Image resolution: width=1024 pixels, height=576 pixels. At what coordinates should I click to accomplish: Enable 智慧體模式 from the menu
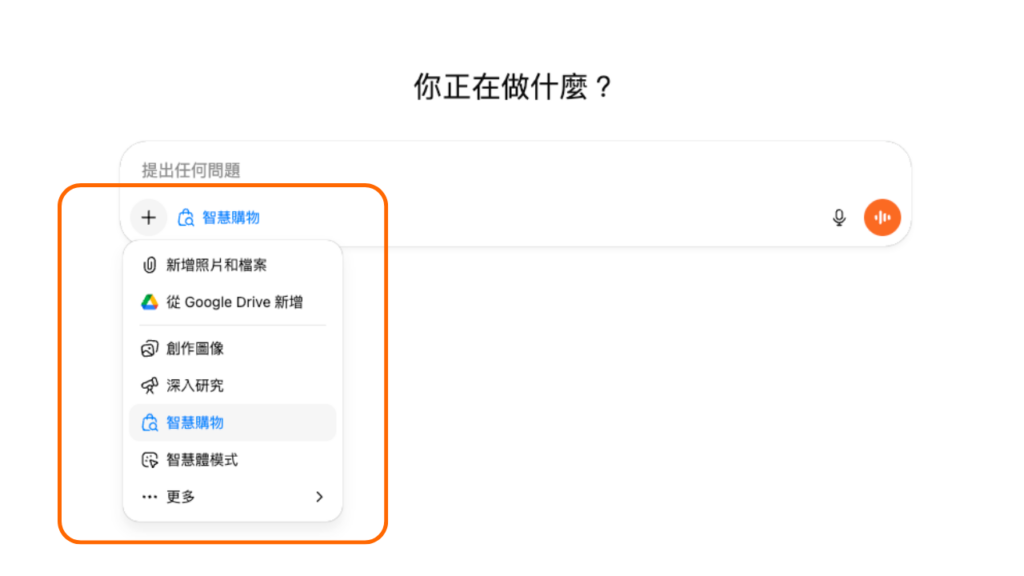[202, 460]
